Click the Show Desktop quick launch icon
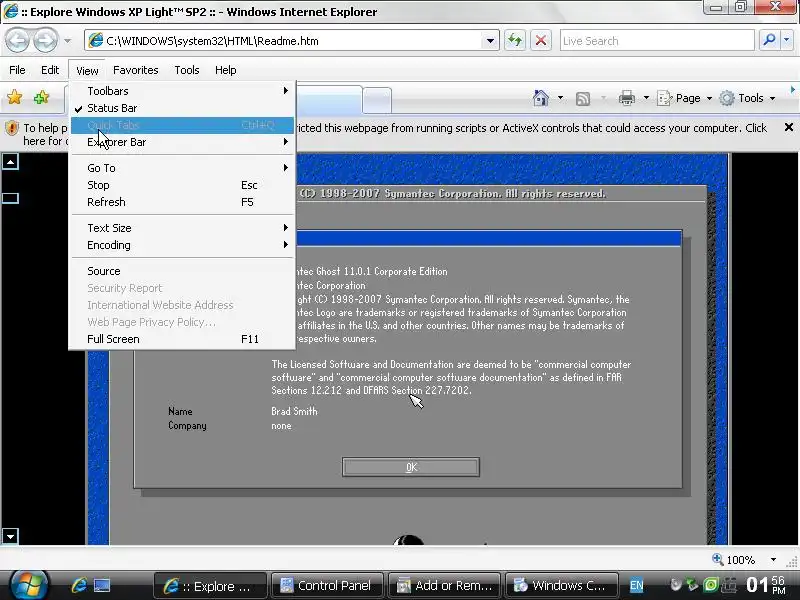 [102, 585]
